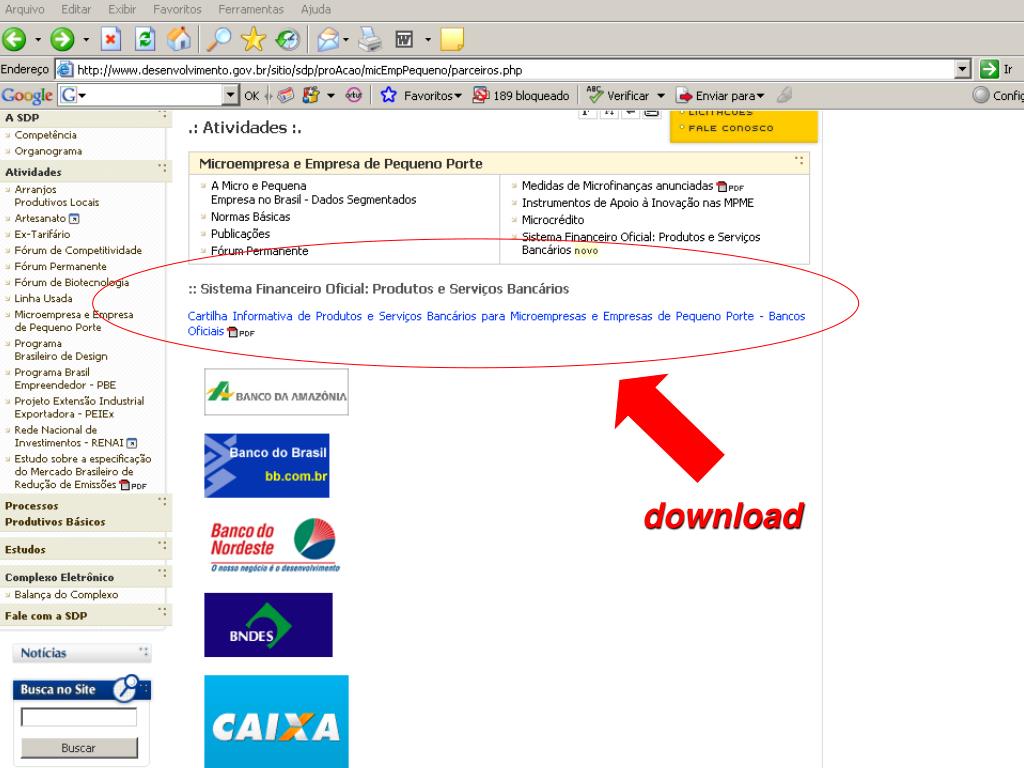
Task: Go back using the green Back arrow
Action: [14, 39]
